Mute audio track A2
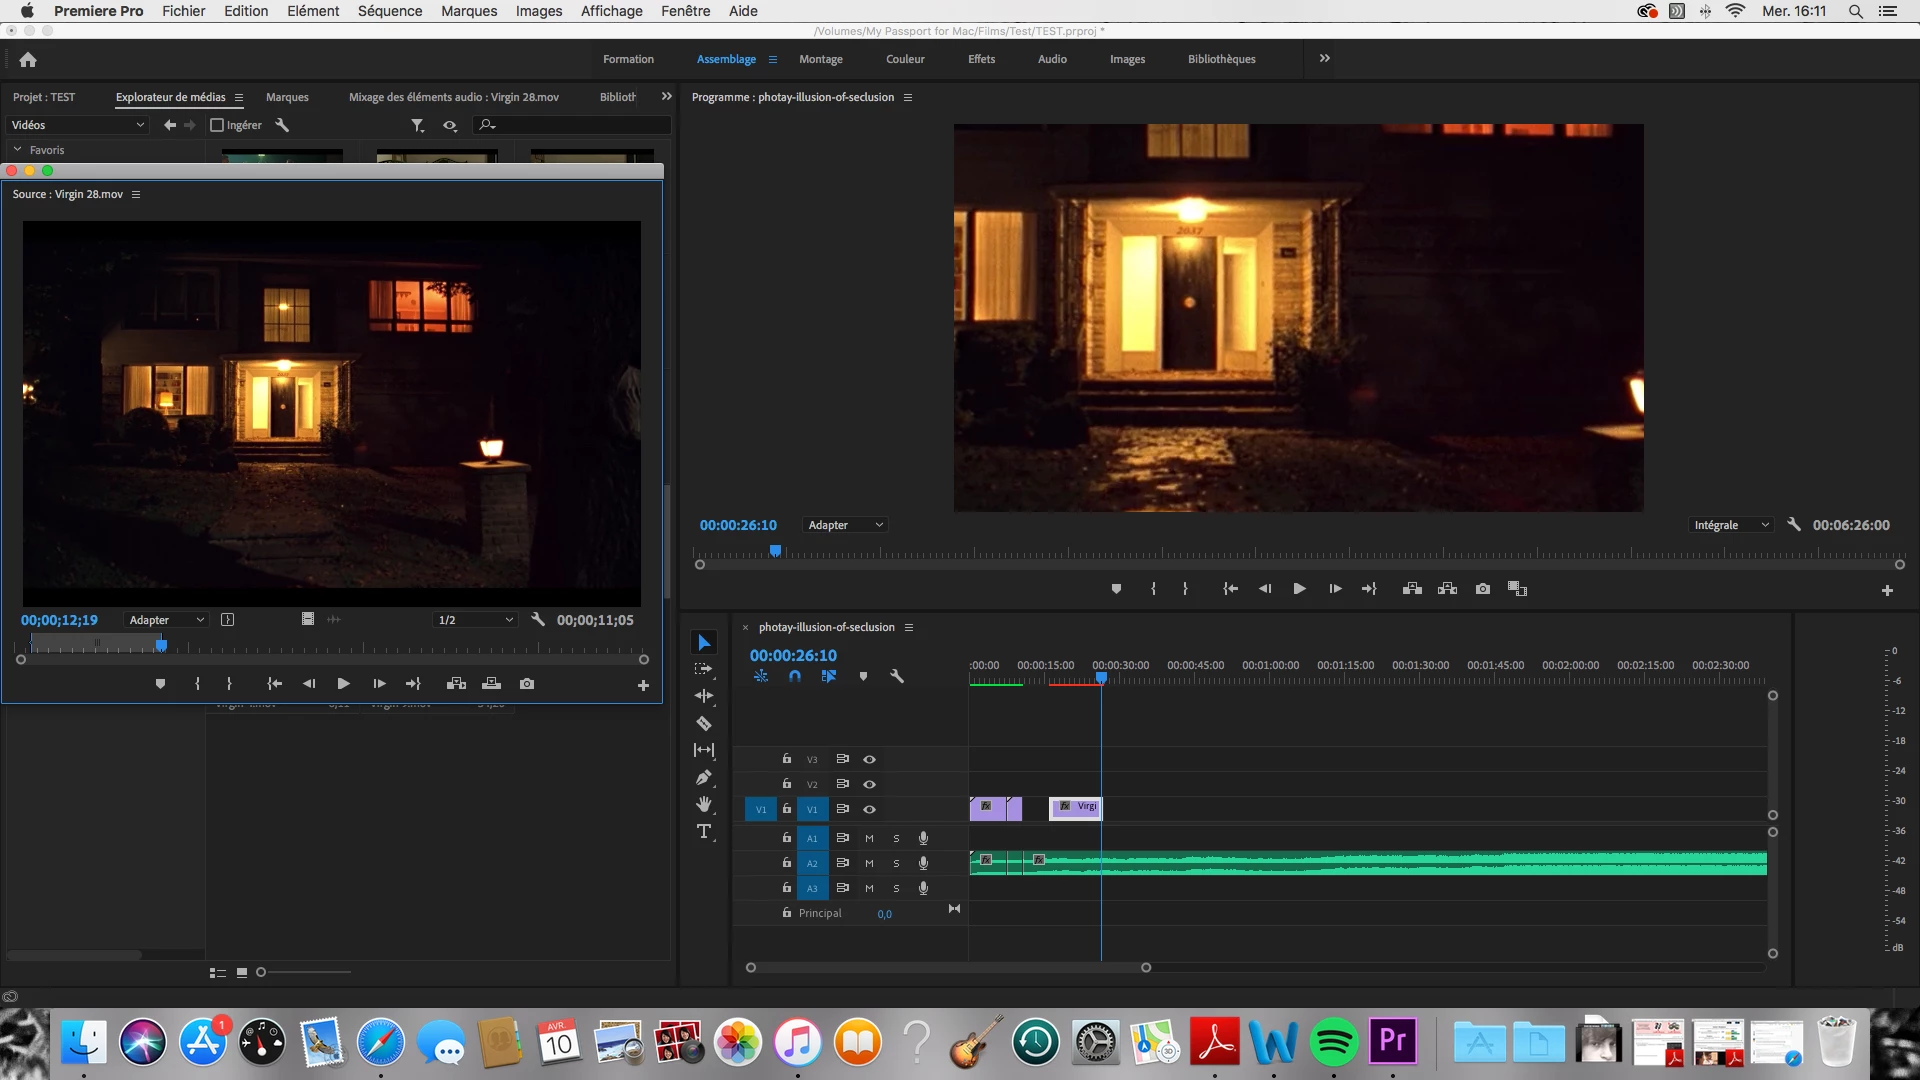The image size is (1920, 1080). coord(869,863)
